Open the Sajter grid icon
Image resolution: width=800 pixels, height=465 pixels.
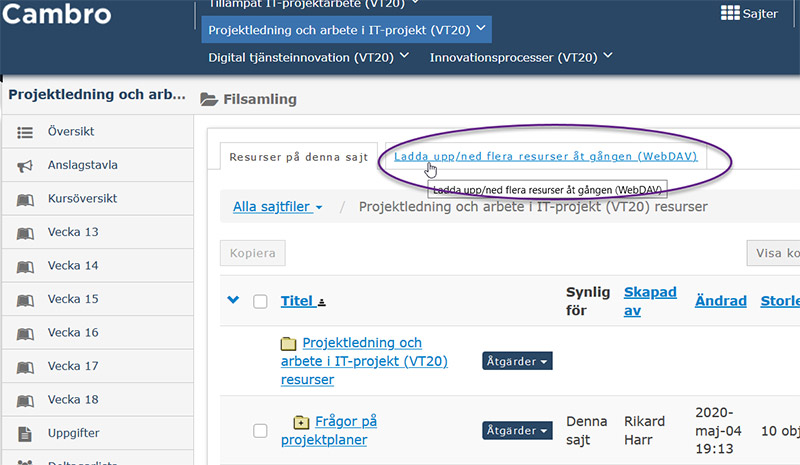(730, 13)
